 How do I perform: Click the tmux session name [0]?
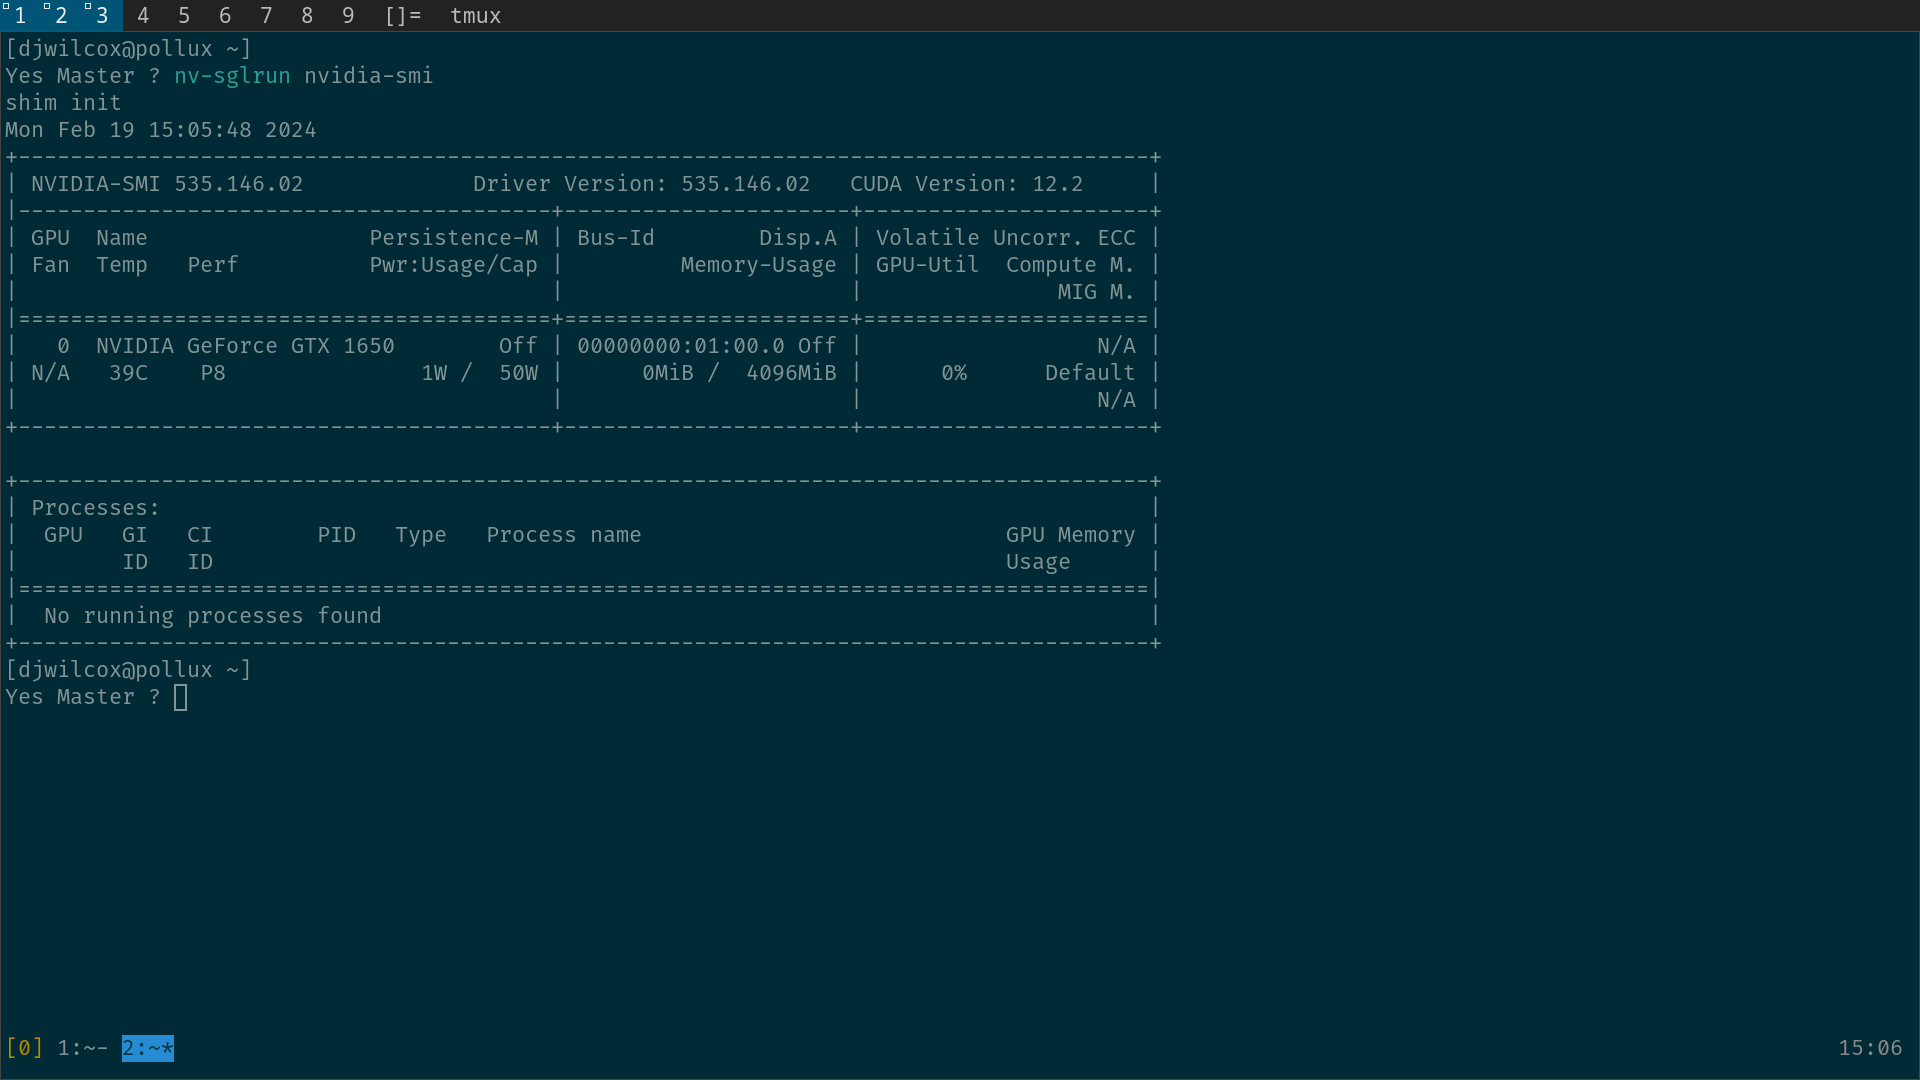[25, 1048]
